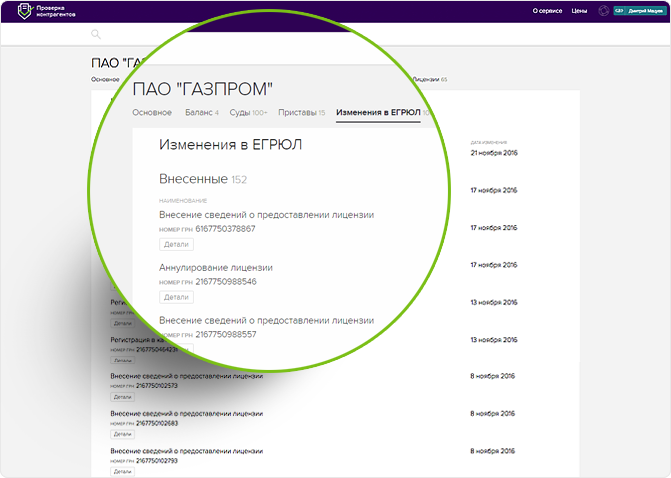Click the Аннулирование лицензии entry title
This screenshot has width=671, height=478.
[216, 268]
